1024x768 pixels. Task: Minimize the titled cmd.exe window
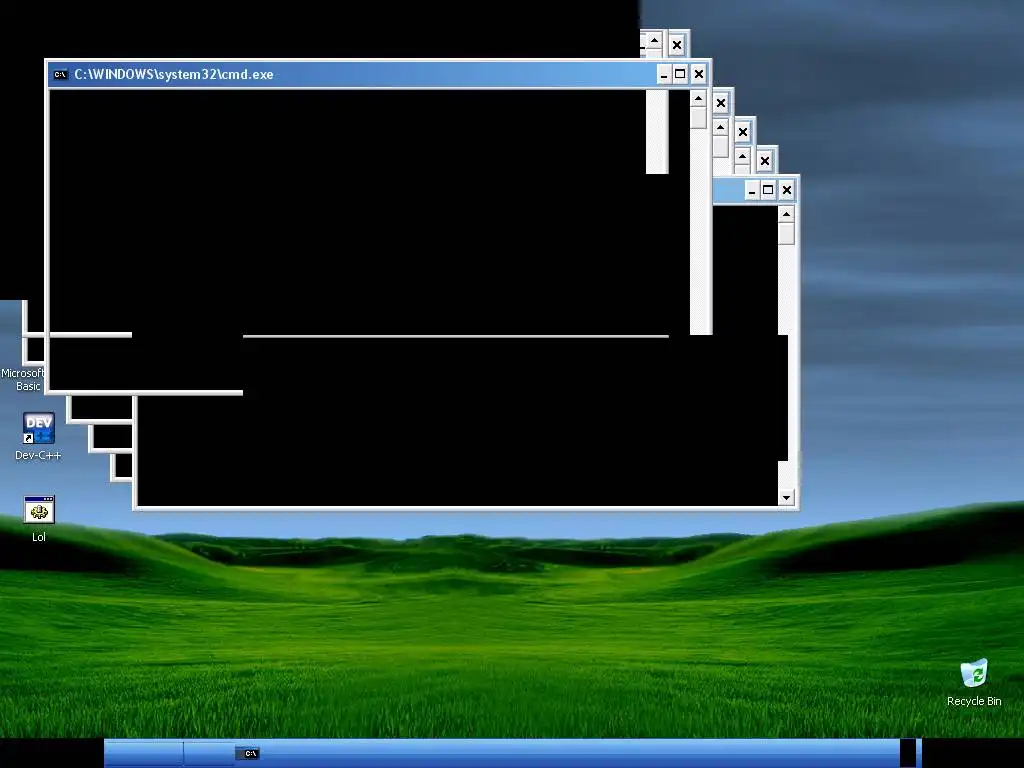(x=664, y=74)
